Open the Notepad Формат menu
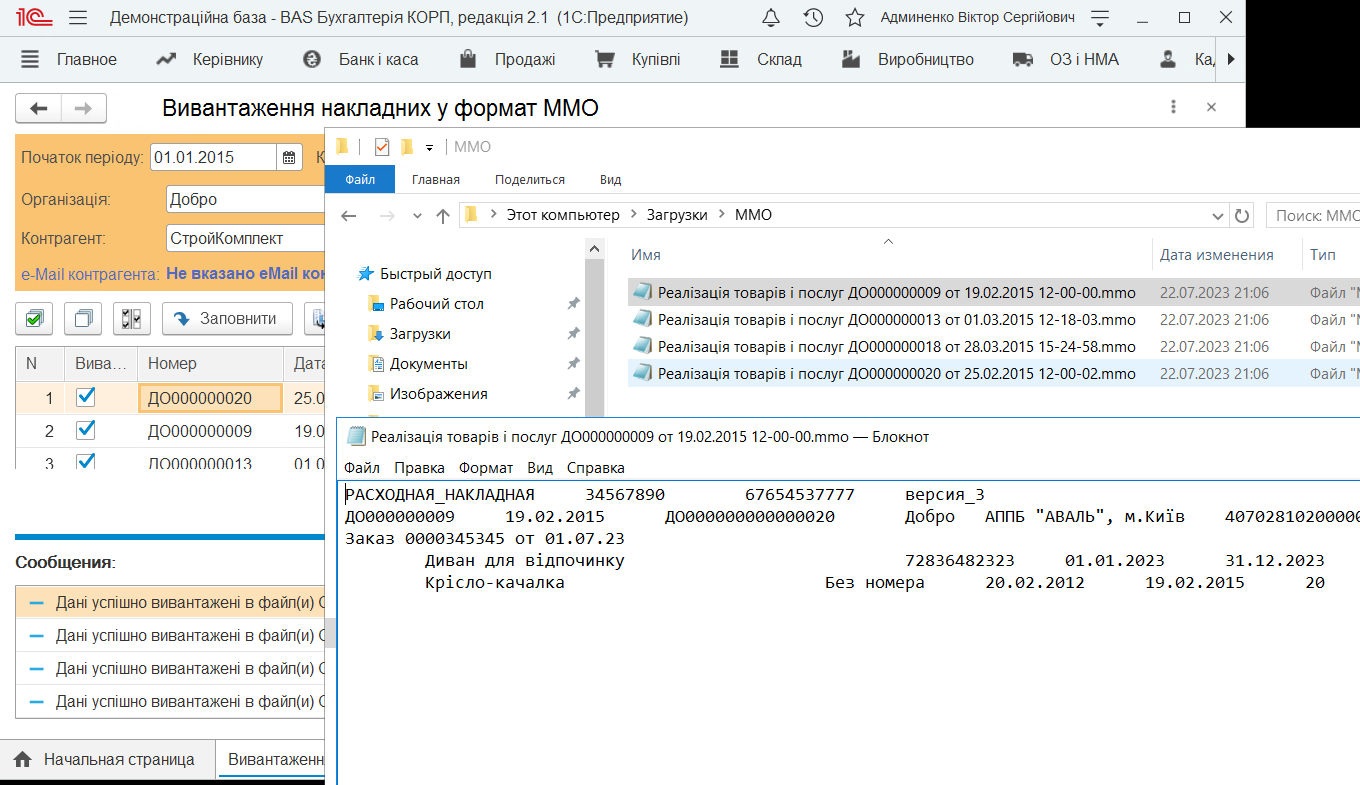This screenshot has height=785, width=1360. click(x=486, y=467)
